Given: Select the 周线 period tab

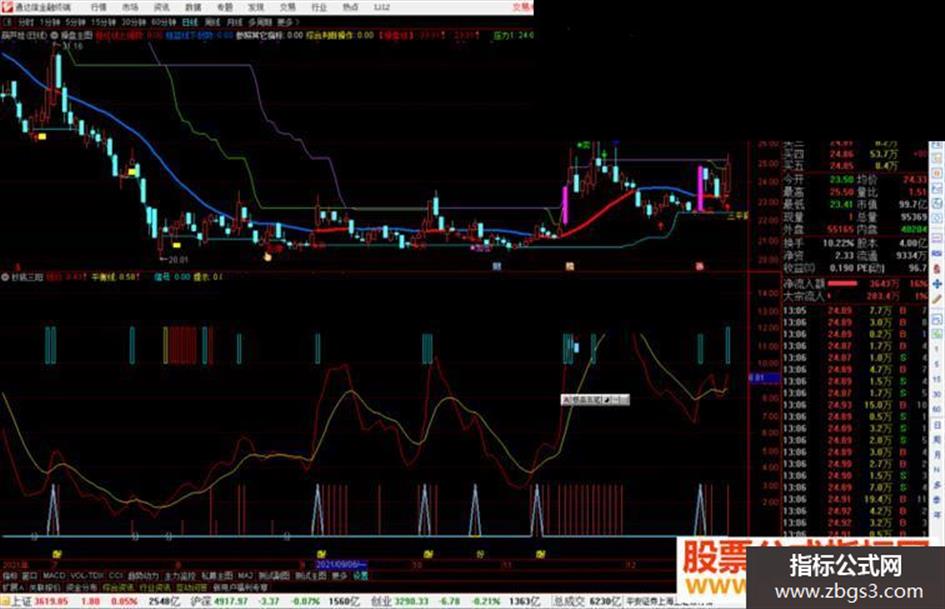Looking at the screenshot, I should [212, 22].
